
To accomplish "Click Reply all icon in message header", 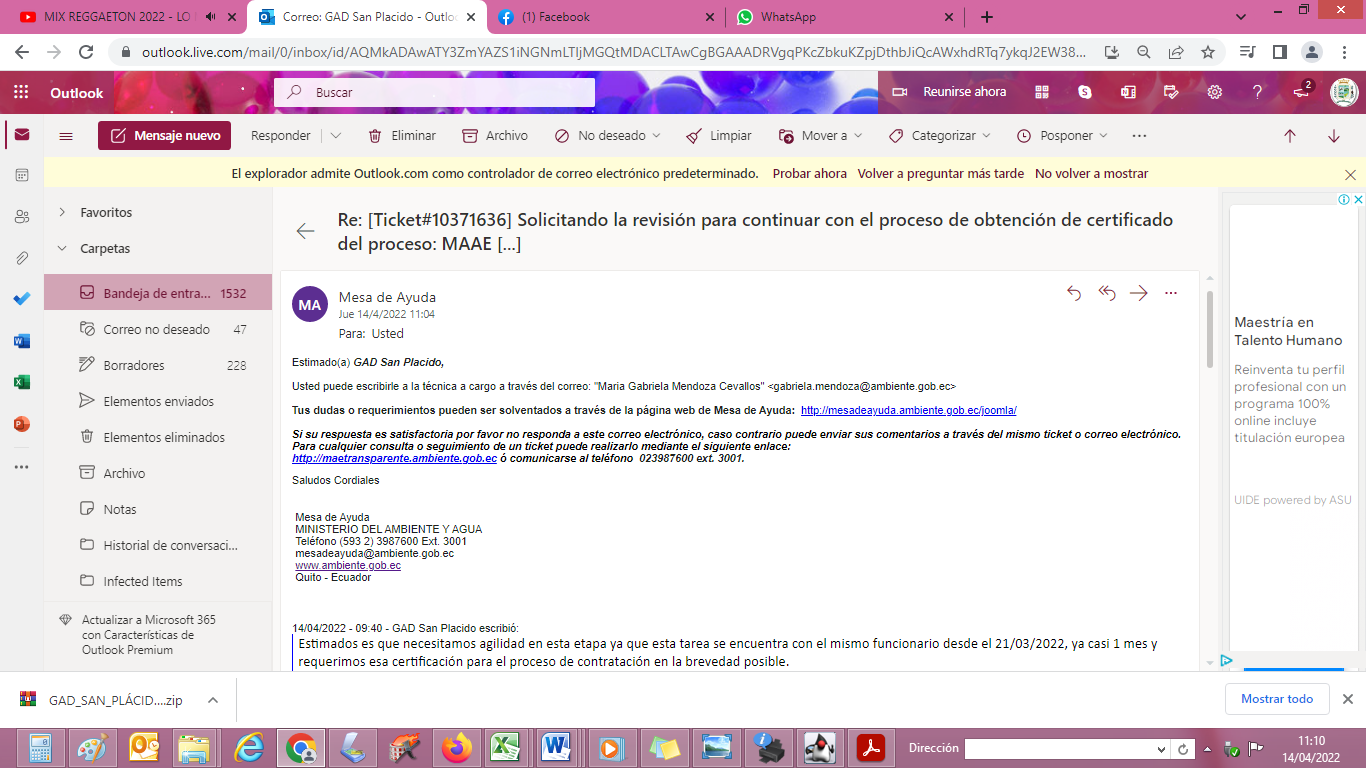I will click(x=1107, y=293).
